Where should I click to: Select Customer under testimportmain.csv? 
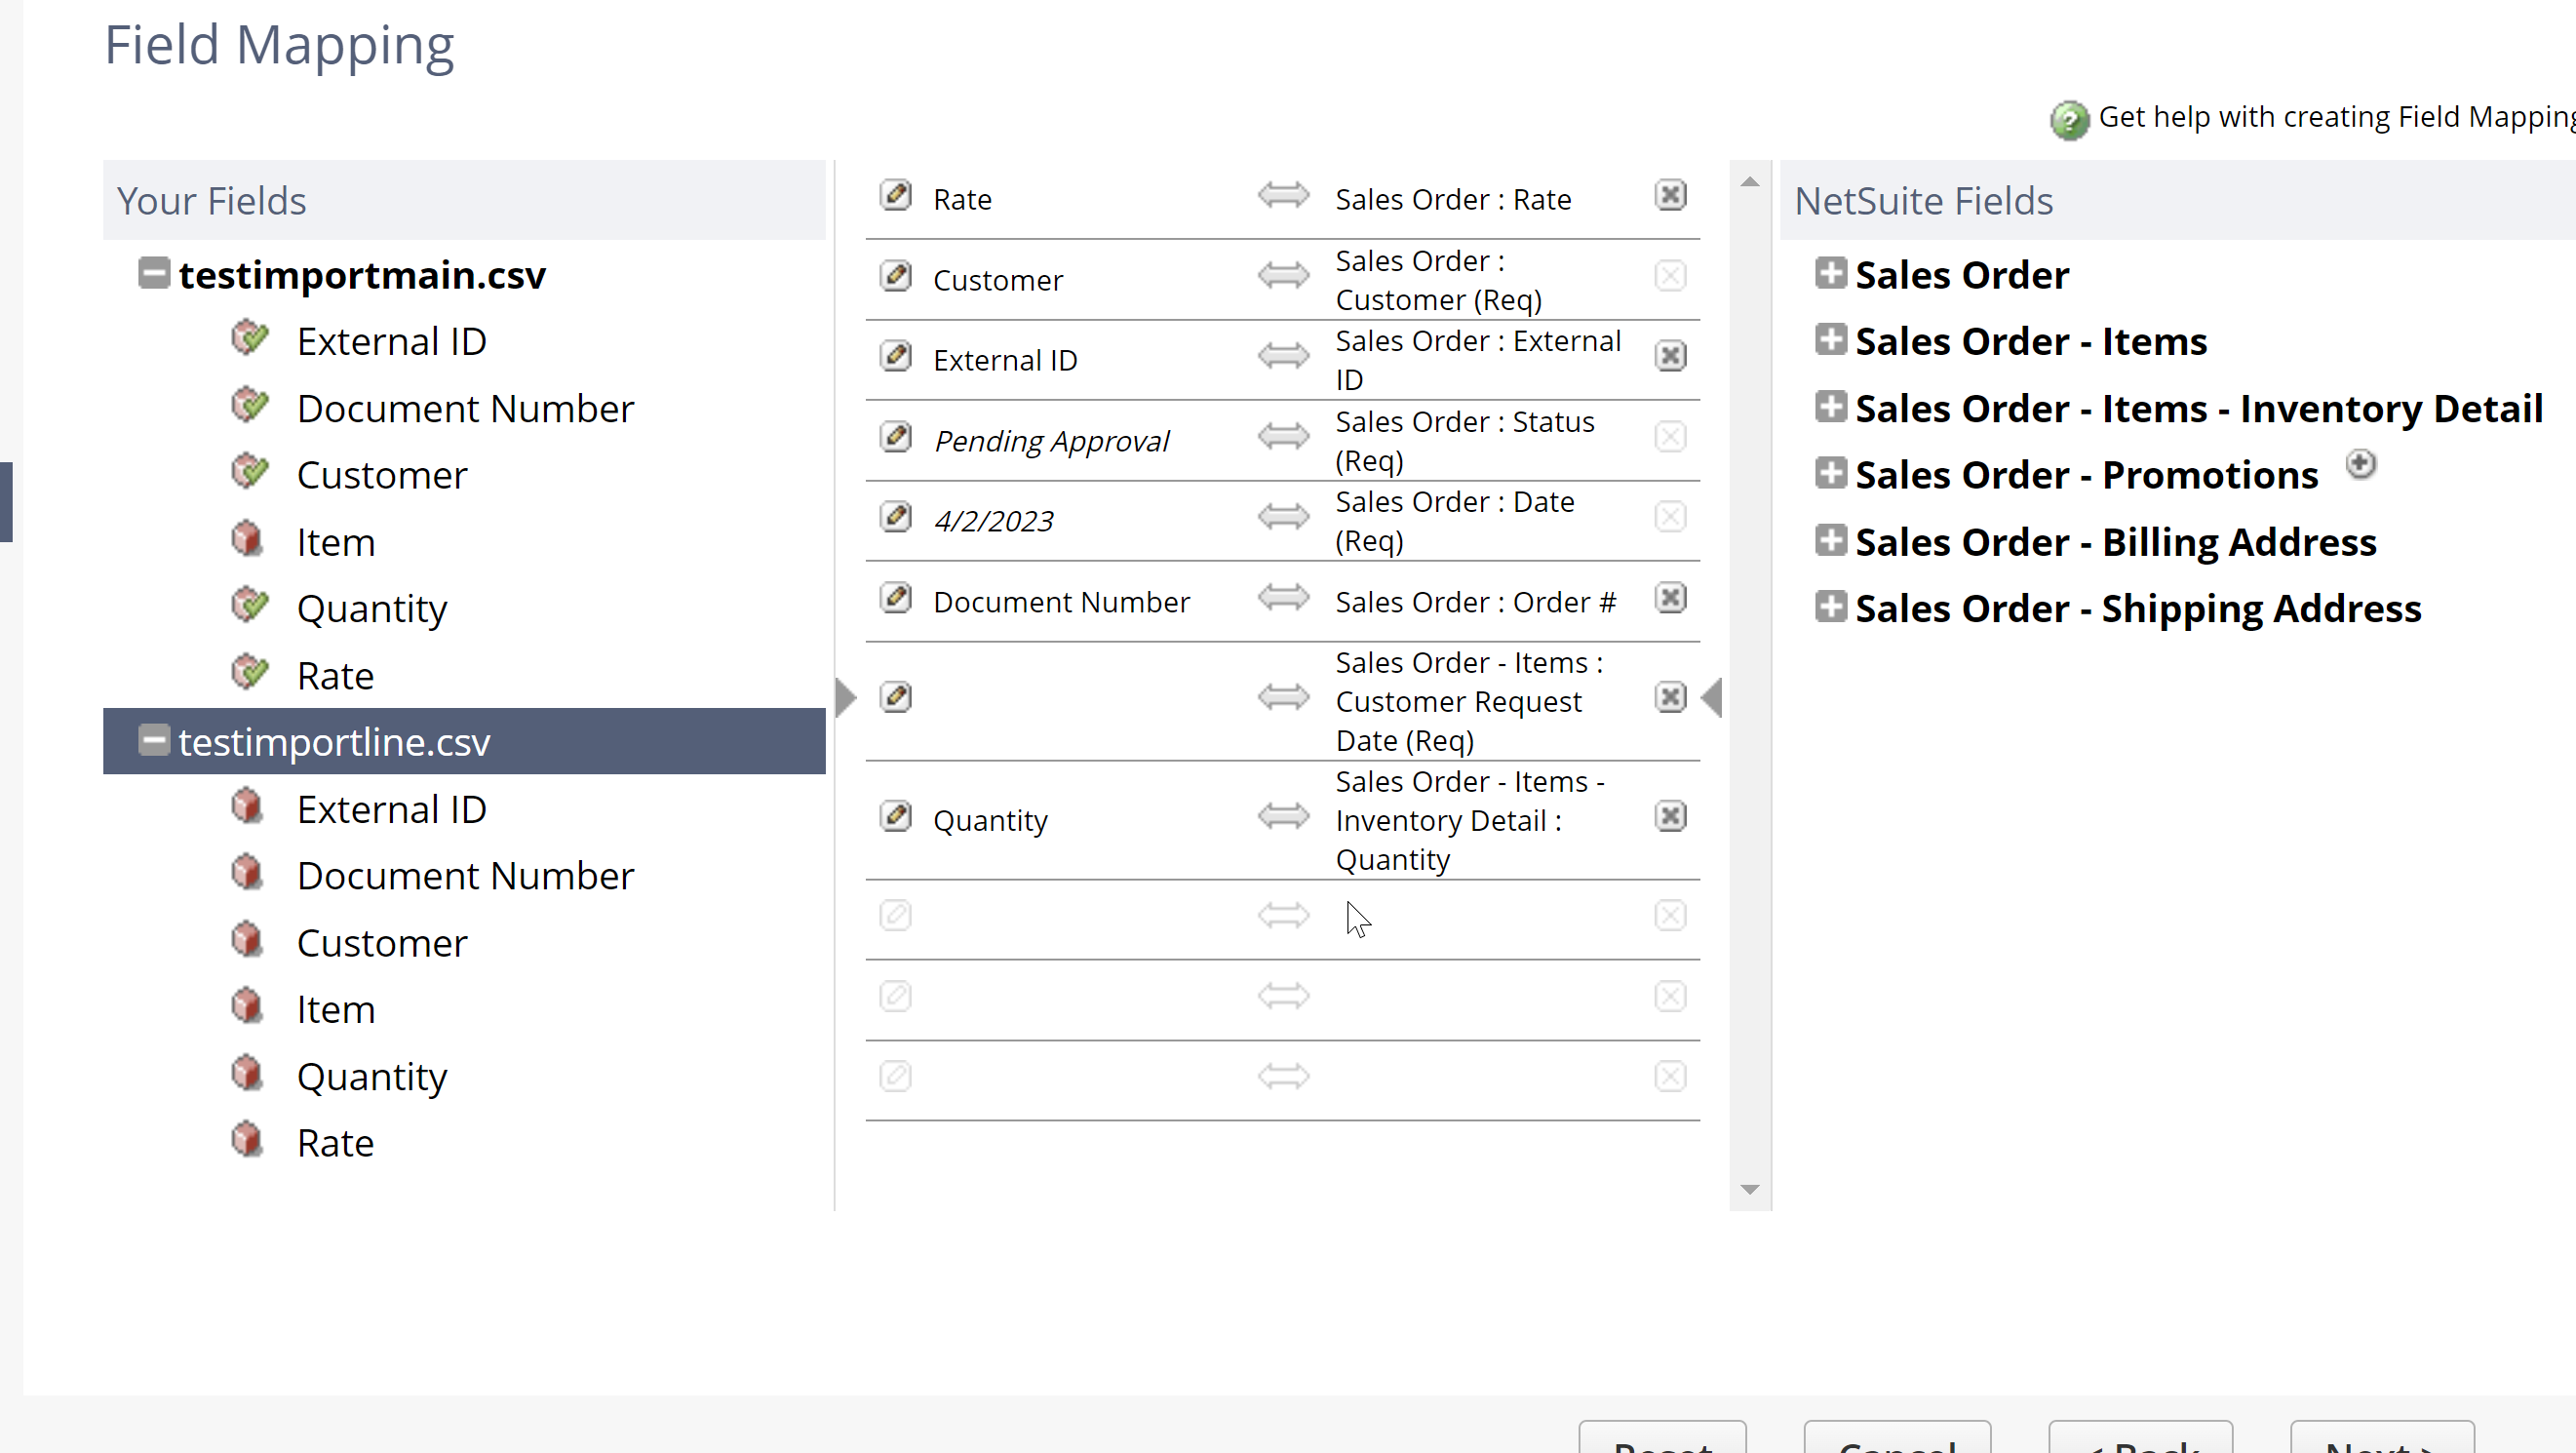(x=382, y=475)
